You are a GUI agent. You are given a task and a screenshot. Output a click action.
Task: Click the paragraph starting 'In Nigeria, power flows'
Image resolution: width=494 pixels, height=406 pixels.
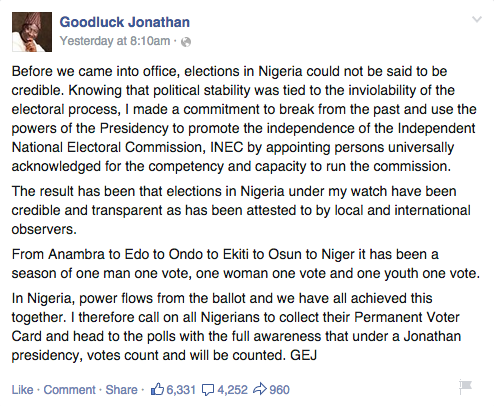click(x=236, y=327)
